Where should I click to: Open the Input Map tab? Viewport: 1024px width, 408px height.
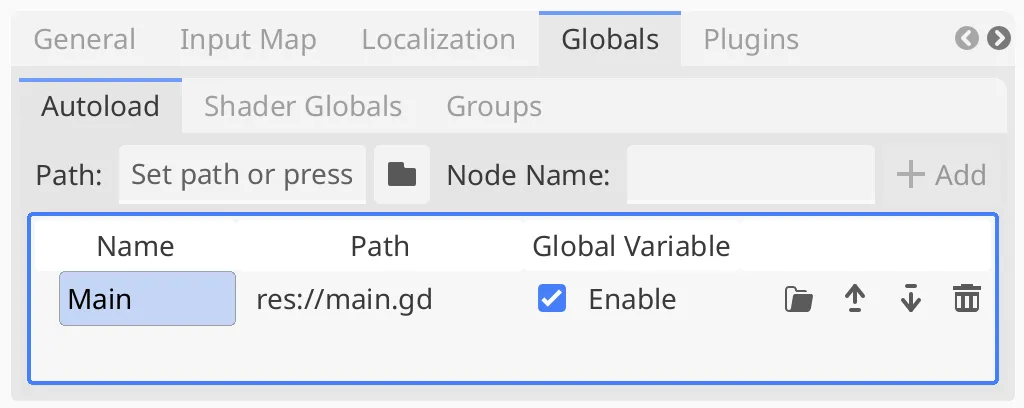pyautogui.click(x=248, y=39)
